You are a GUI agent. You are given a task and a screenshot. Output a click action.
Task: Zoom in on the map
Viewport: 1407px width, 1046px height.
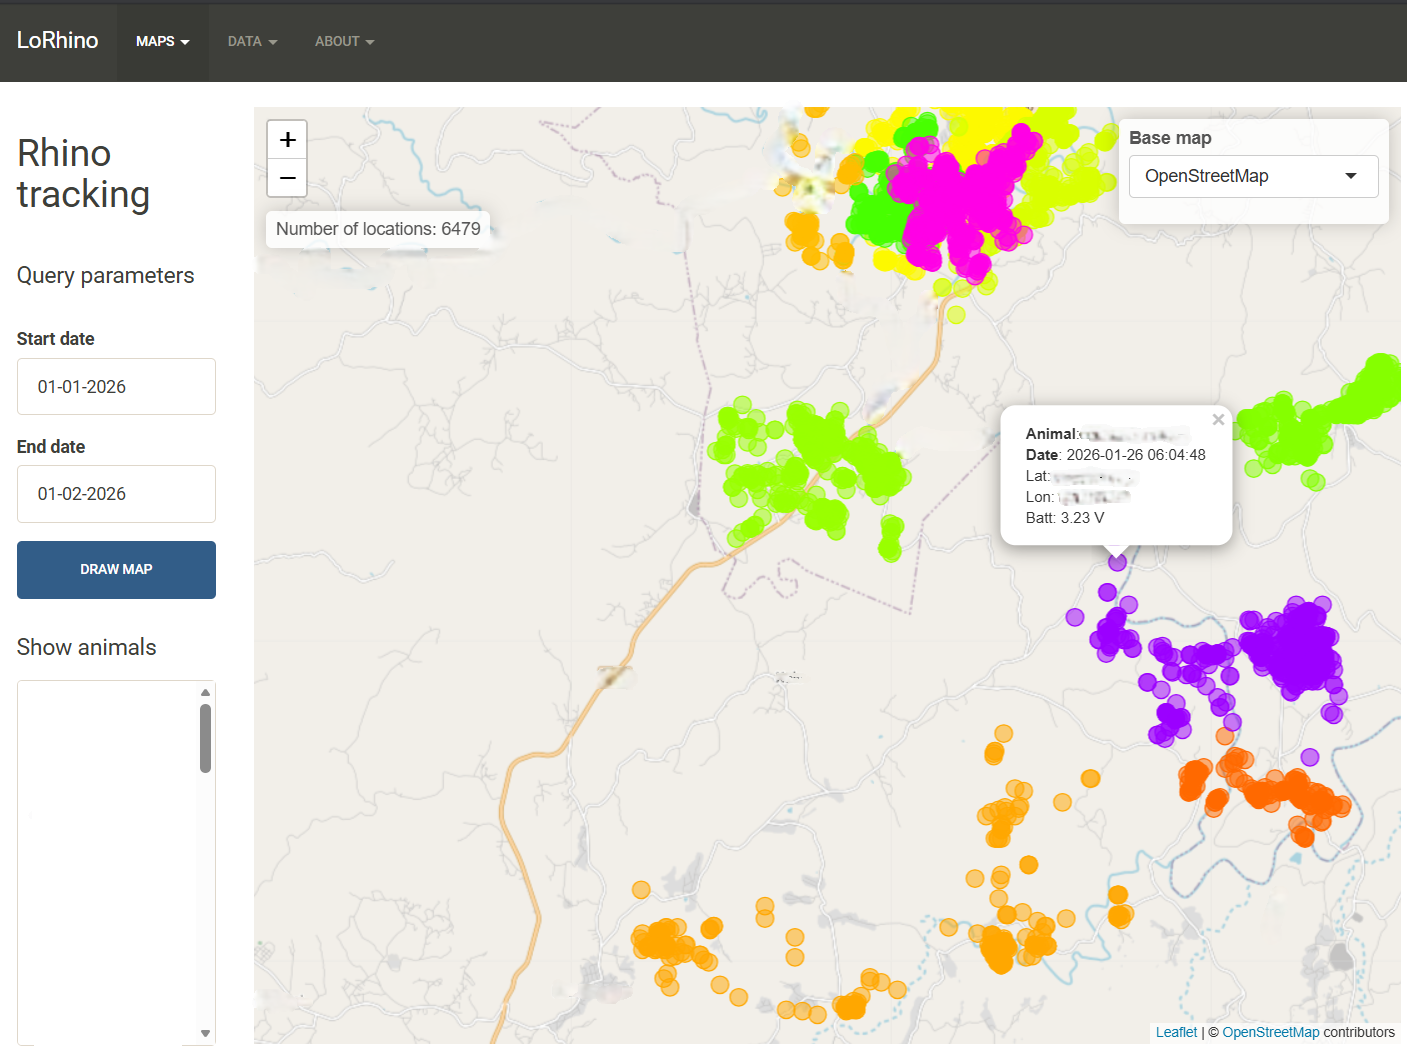(x=287, y=140)
